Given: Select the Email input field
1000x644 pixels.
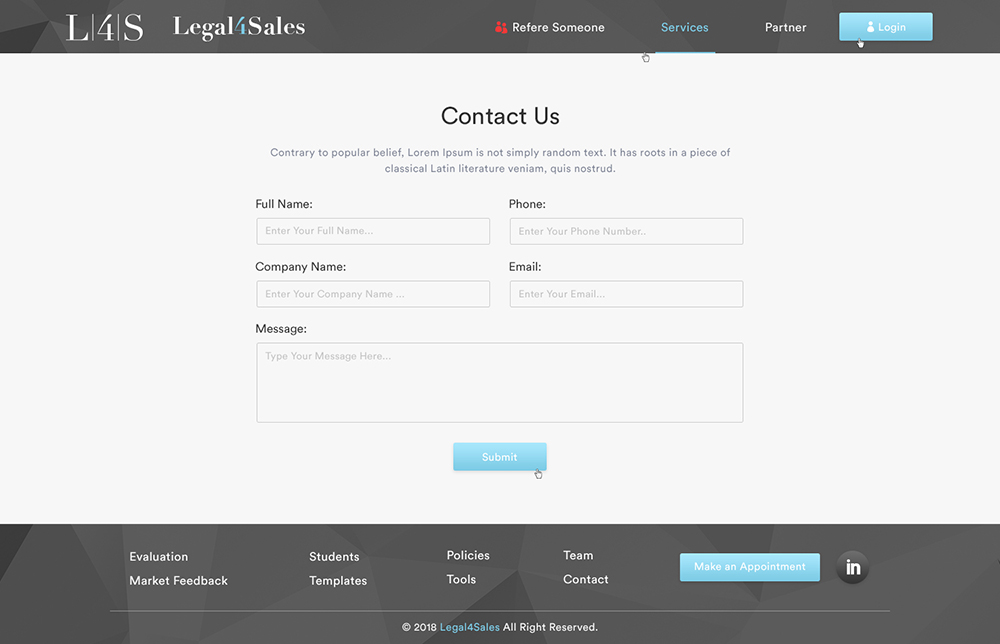Looking at the screenshot, I should click(626, 294).
